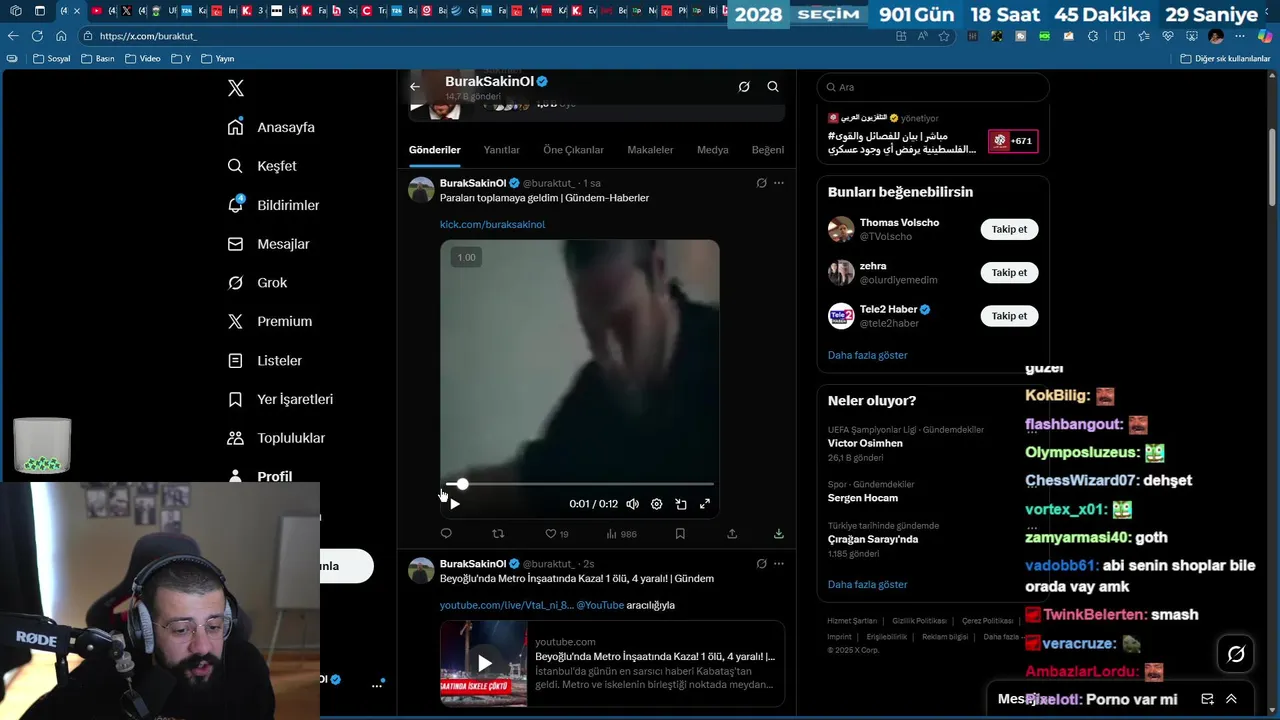The height and width of the screenshot is (720, 1280).
Task: Go to Anasayfa in the sidebar
Action: 271,127
